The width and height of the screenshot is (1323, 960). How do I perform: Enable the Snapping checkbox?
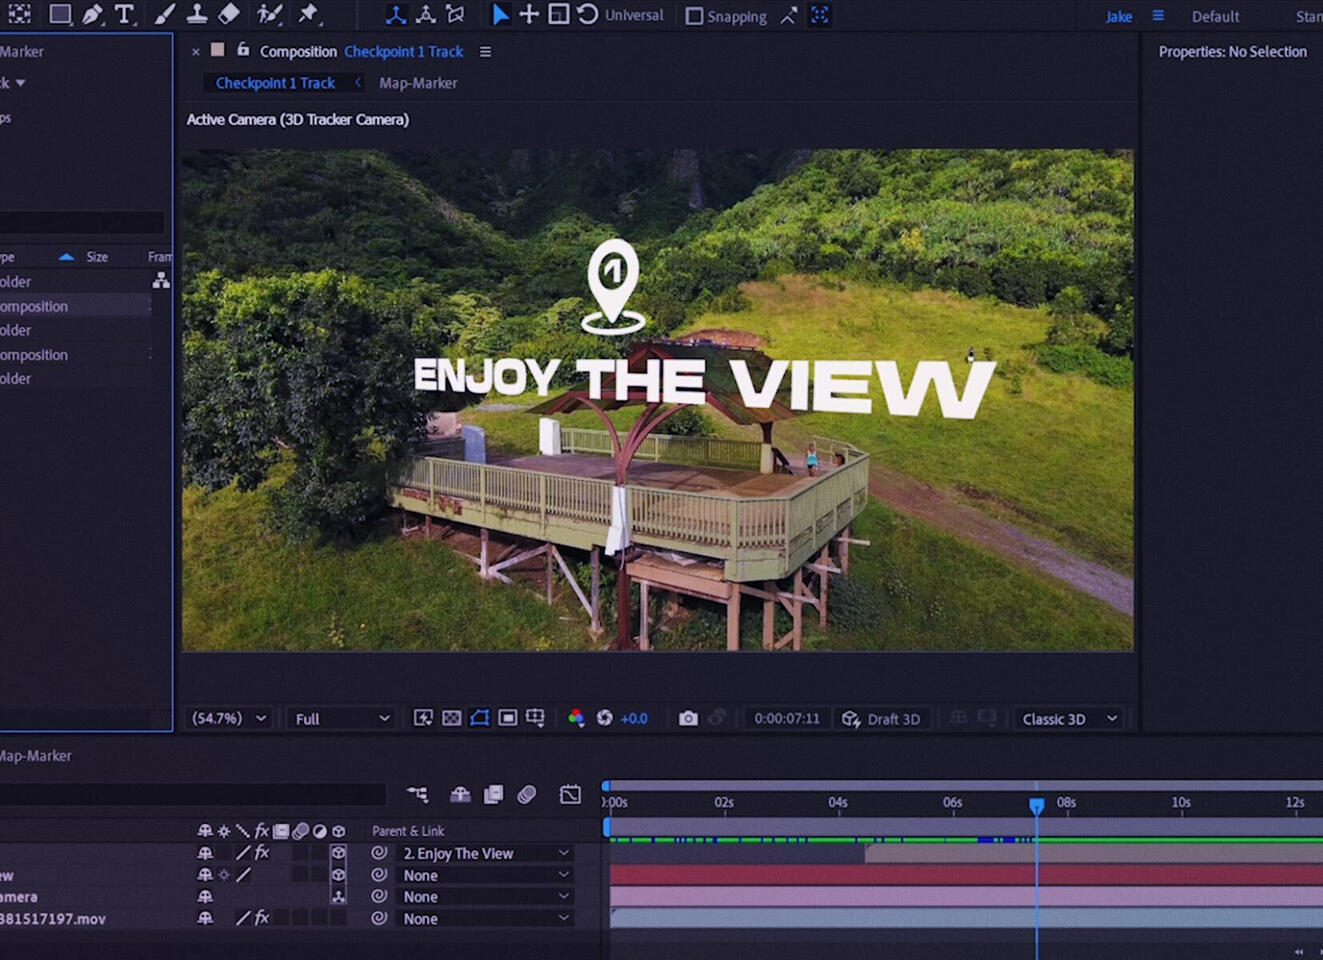(x=694, y=16)
